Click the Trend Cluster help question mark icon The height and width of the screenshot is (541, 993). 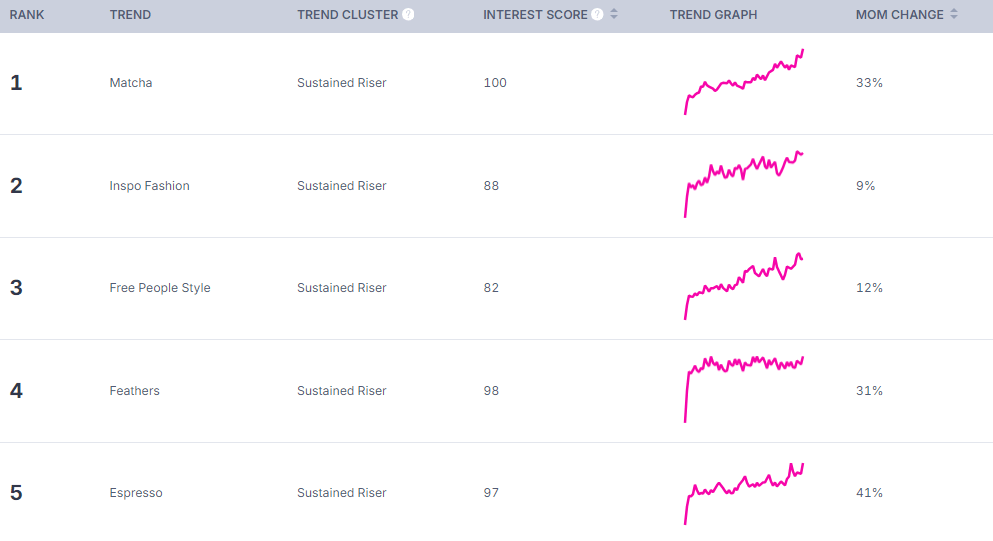click(408, 15)
